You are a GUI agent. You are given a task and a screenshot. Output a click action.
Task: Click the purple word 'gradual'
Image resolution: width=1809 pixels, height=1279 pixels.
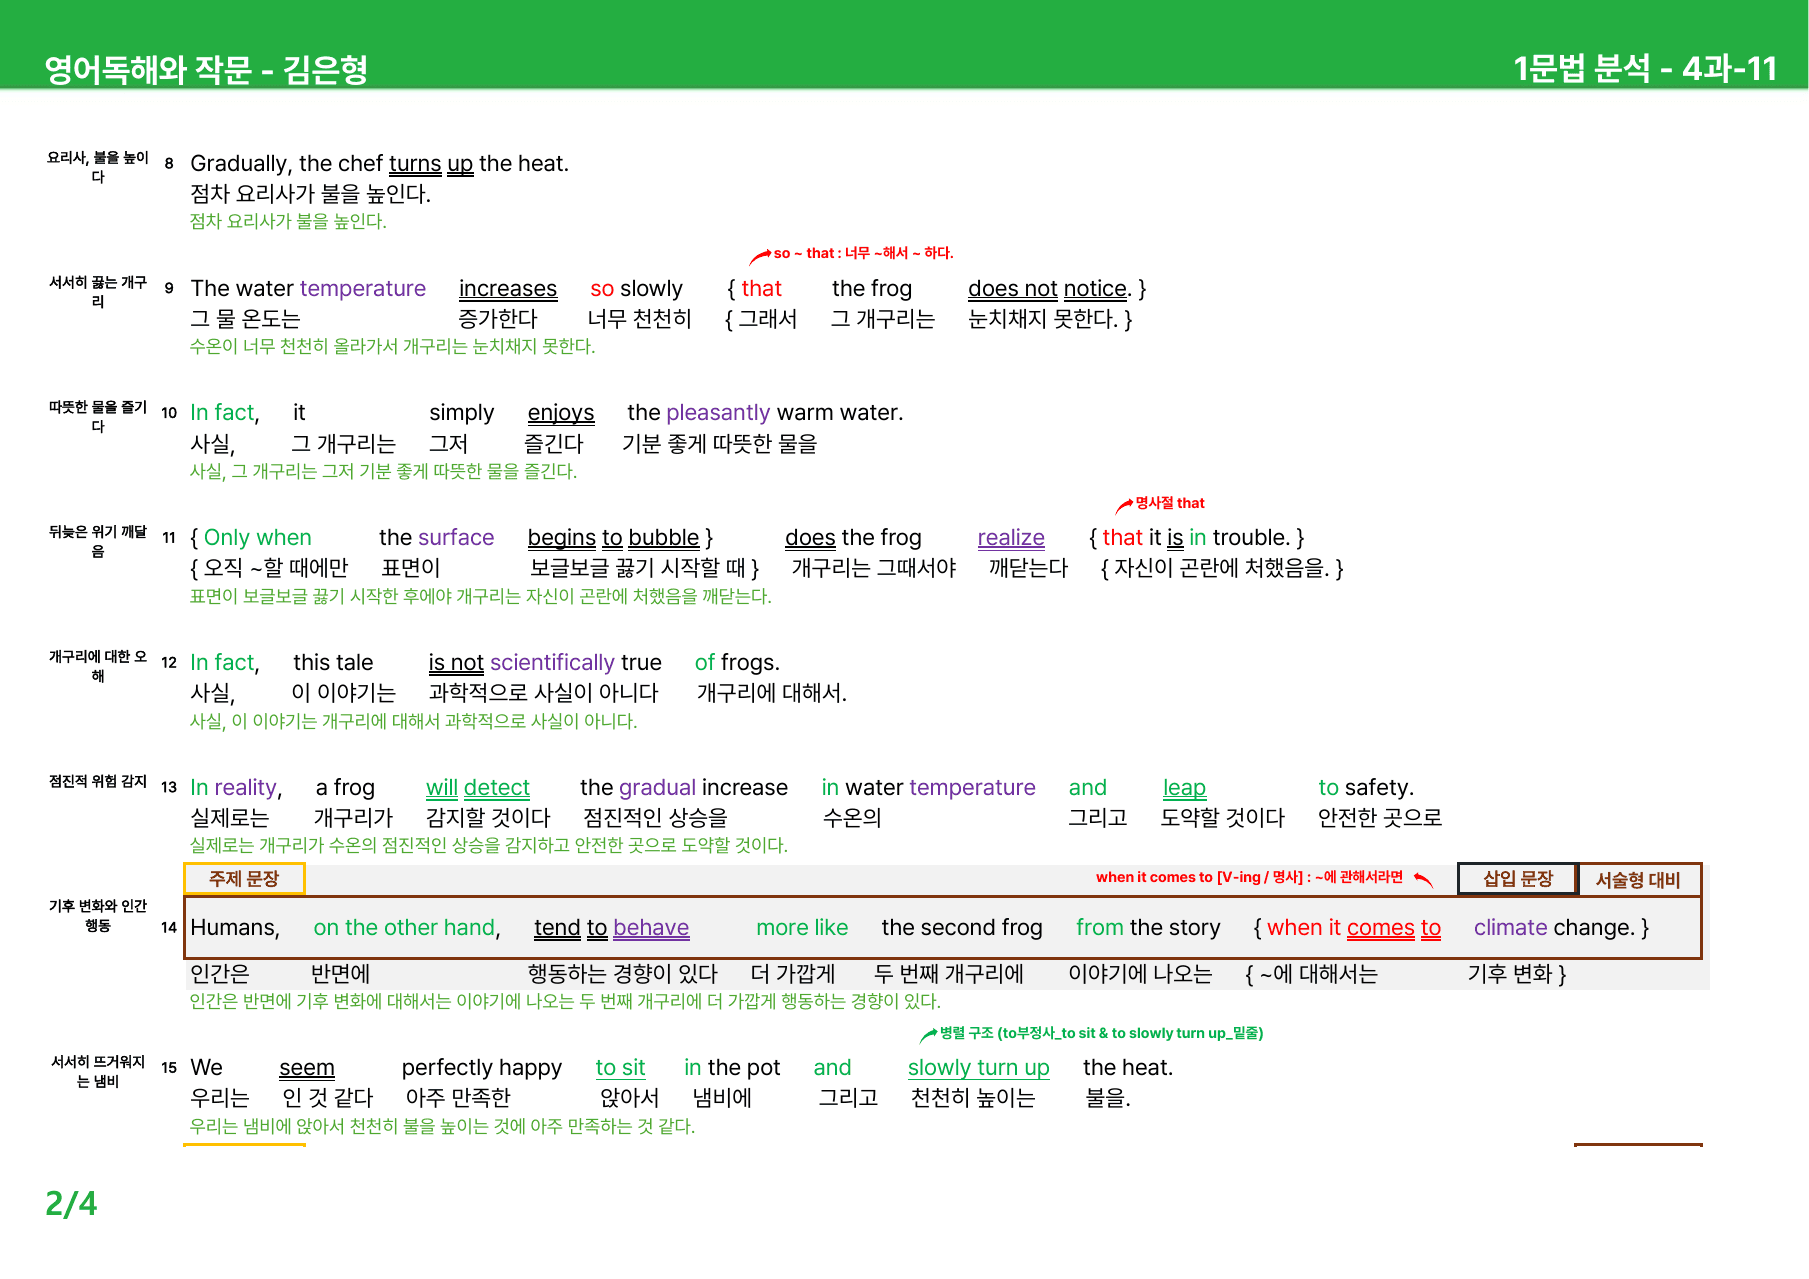click(x=657, y=787)
